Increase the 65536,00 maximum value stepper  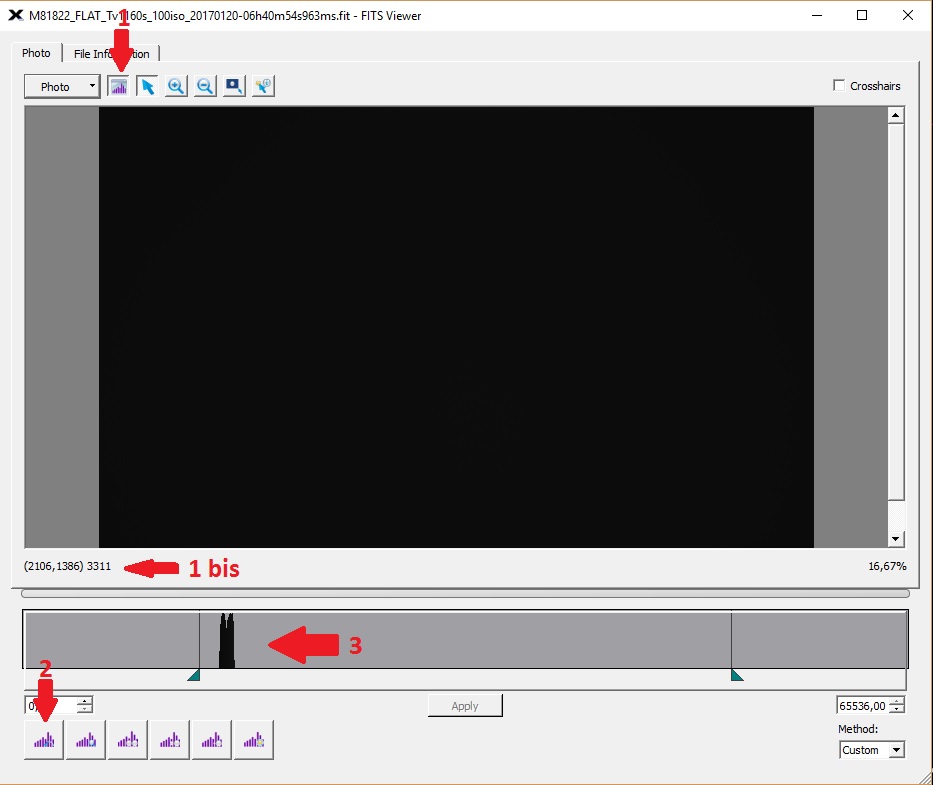click(x=897, y=701)
